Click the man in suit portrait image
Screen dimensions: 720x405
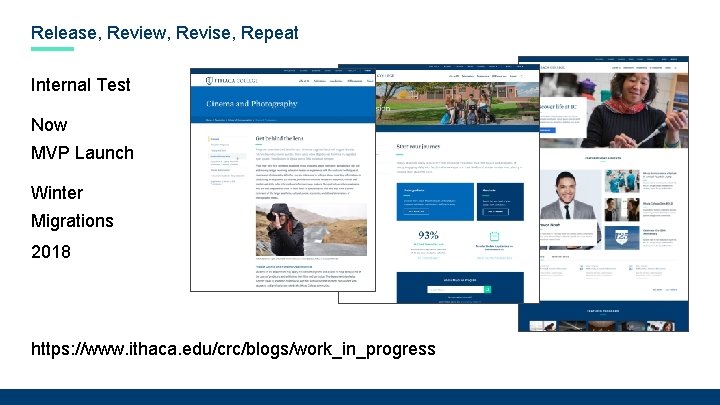tap(571, 209)
